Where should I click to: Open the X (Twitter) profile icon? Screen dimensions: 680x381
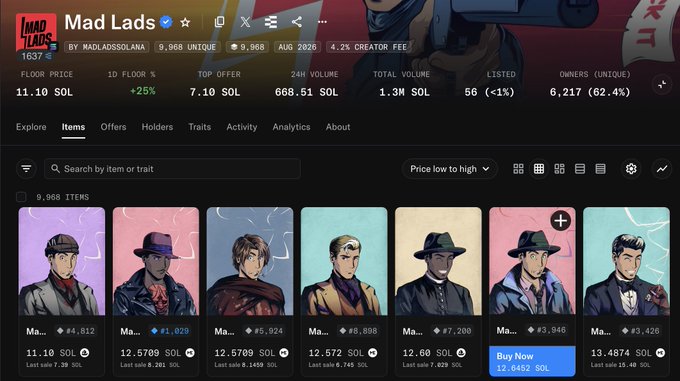click(245, 22)
